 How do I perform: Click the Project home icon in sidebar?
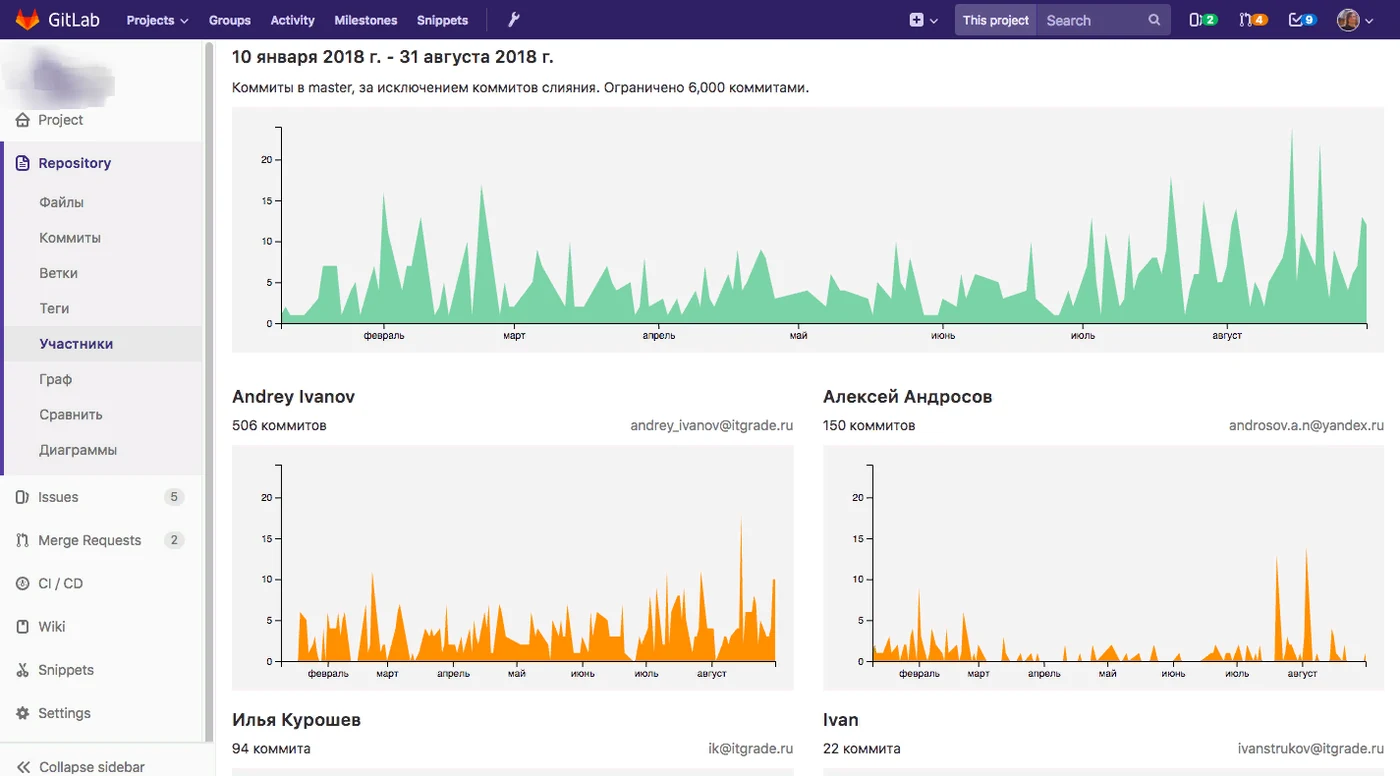click(x=23, y=120)
